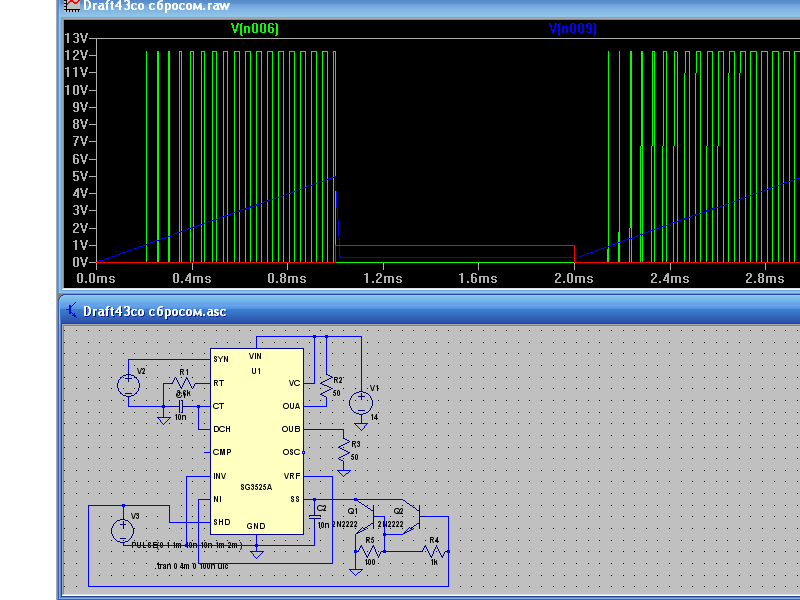Image resolution: width=800 pixels, height=600 pixels.
Task: Click the R4 resistor symbol
Action: (x=433, y=551)
